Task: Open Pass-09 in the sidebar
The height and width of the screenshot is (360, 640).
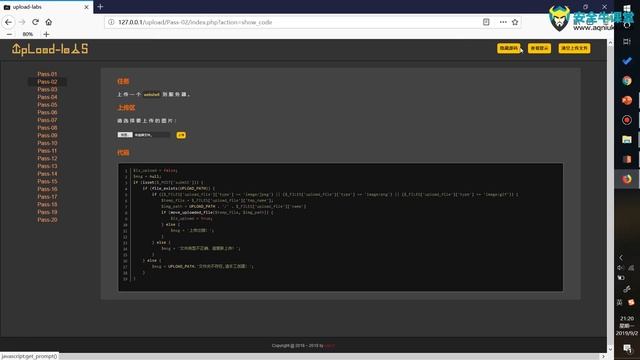Action: (47, 135)
